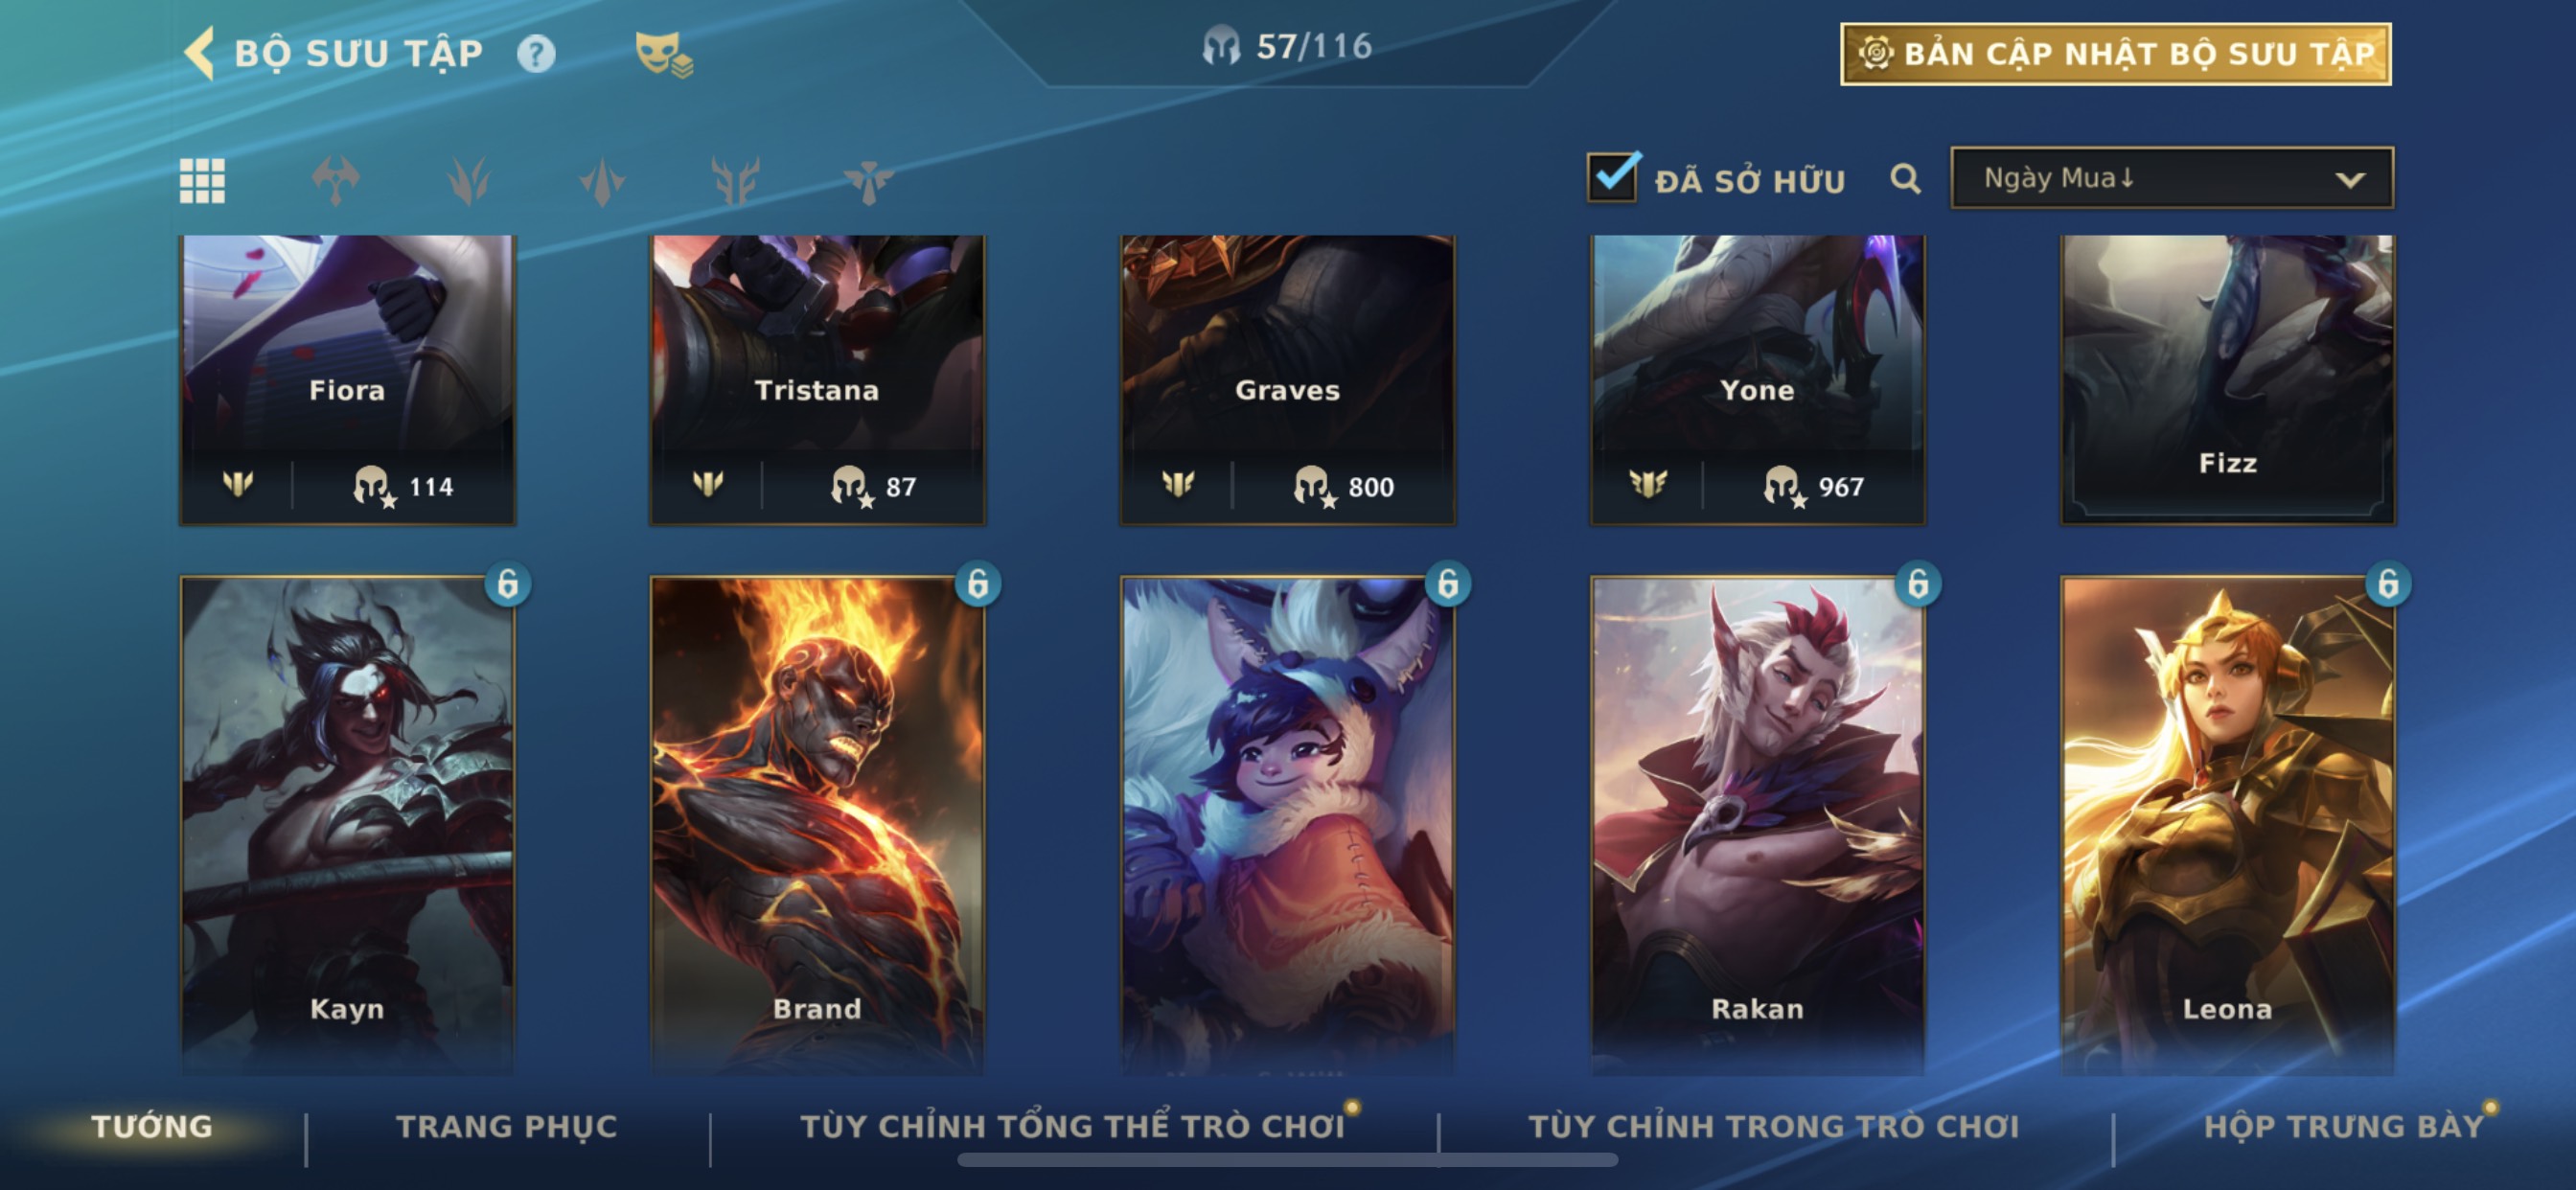Open the help question mark icon
2576x1190 pixels.
tap(536, 53)
